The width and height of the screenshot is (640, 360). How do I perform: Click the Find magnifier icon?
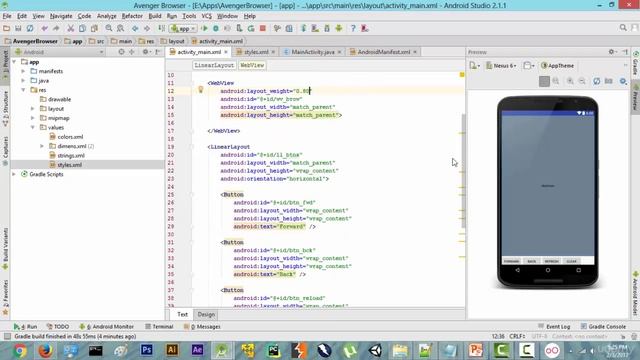click(109, 28)
